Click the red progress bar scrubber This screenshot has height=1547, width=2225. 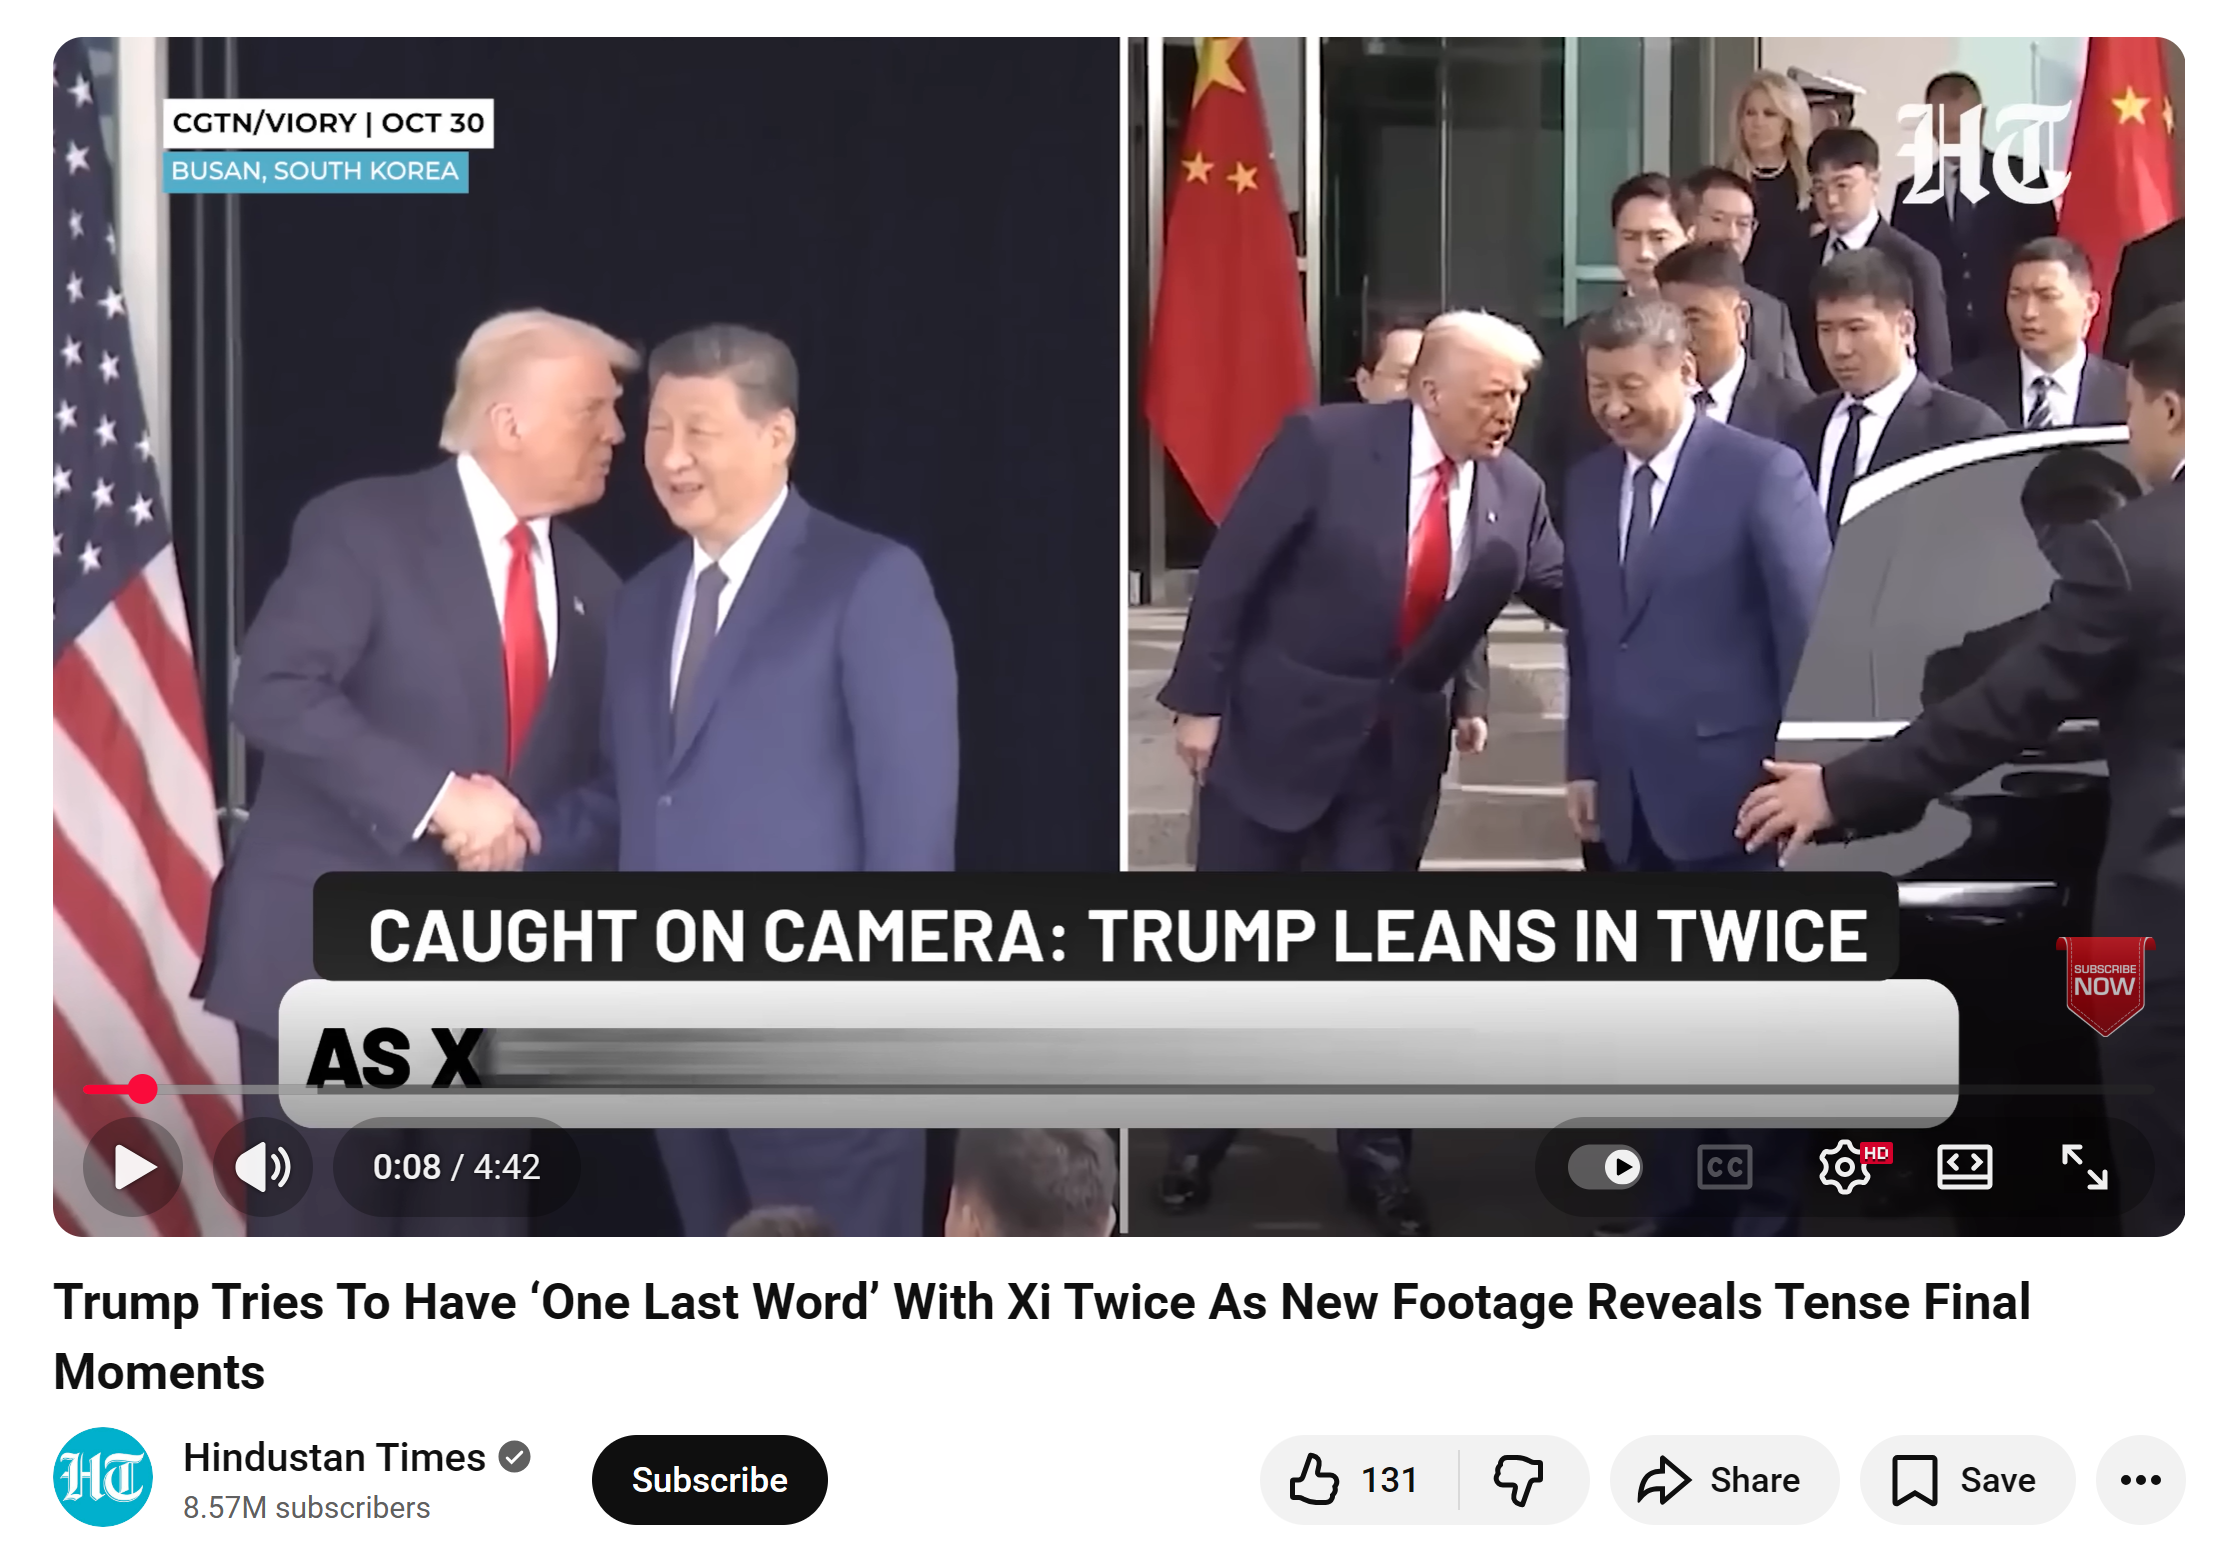[x=143, y=1089]
